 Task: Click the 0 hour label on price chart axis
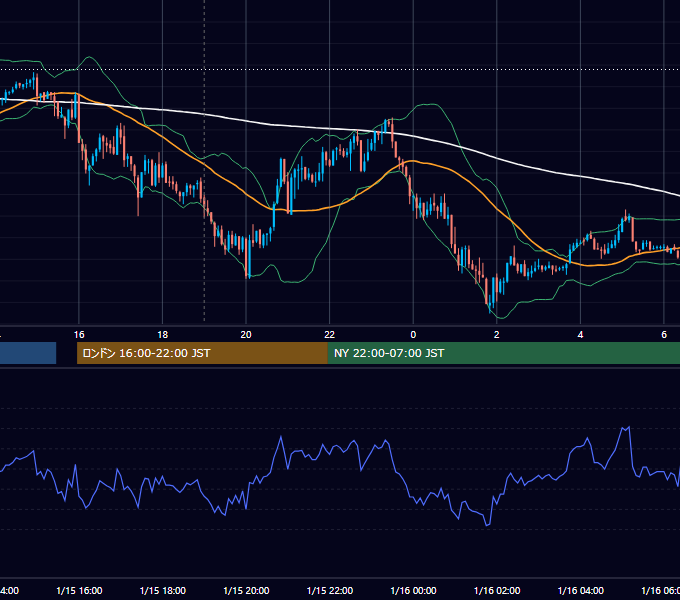click(413, 335)
